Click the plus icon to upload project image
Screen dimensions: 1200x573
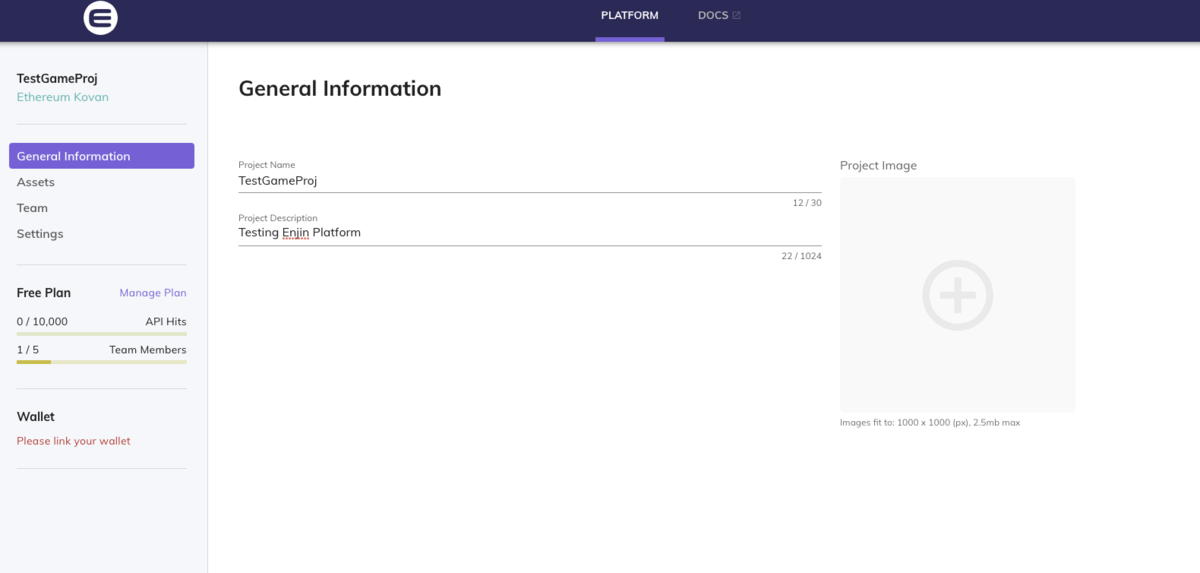(x=957, y=295)
